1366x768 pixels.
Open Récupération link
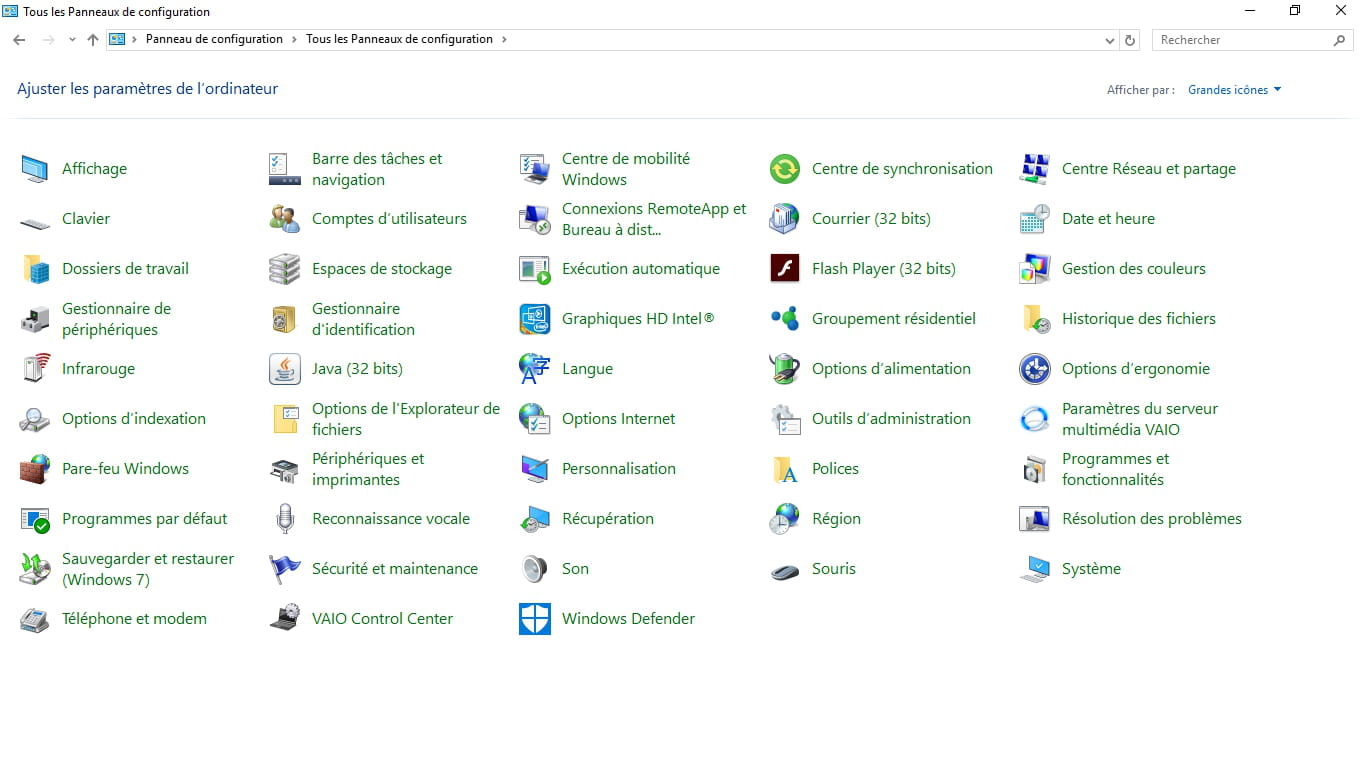pyautogui.click(x=608, y=519)
